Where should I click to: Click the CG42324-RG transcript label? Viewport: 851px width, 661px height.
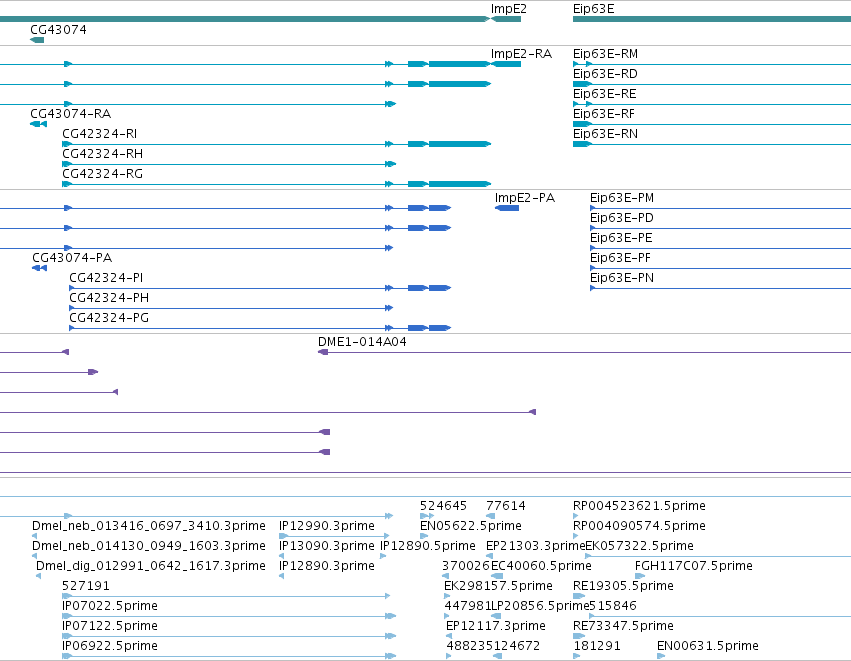pyautogui.click(x=103, y=174)
